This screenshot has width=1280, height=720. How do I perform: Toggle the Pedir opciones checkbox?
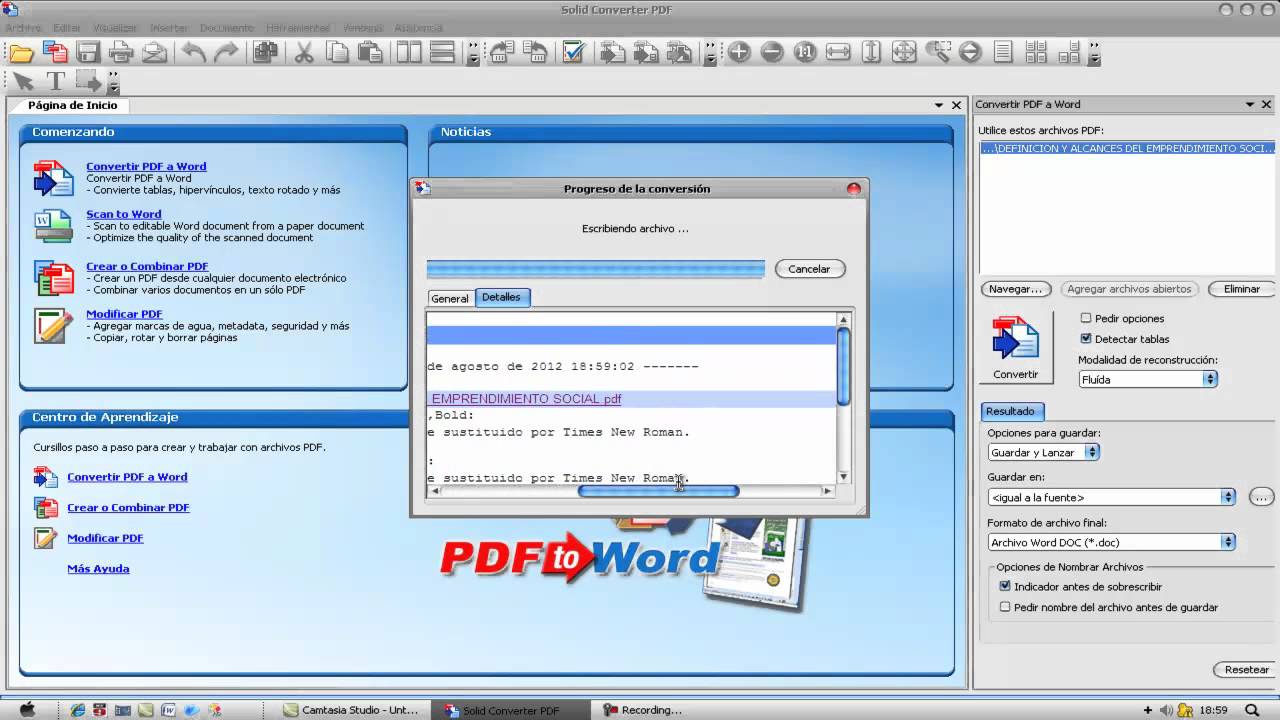point(1086,318)
